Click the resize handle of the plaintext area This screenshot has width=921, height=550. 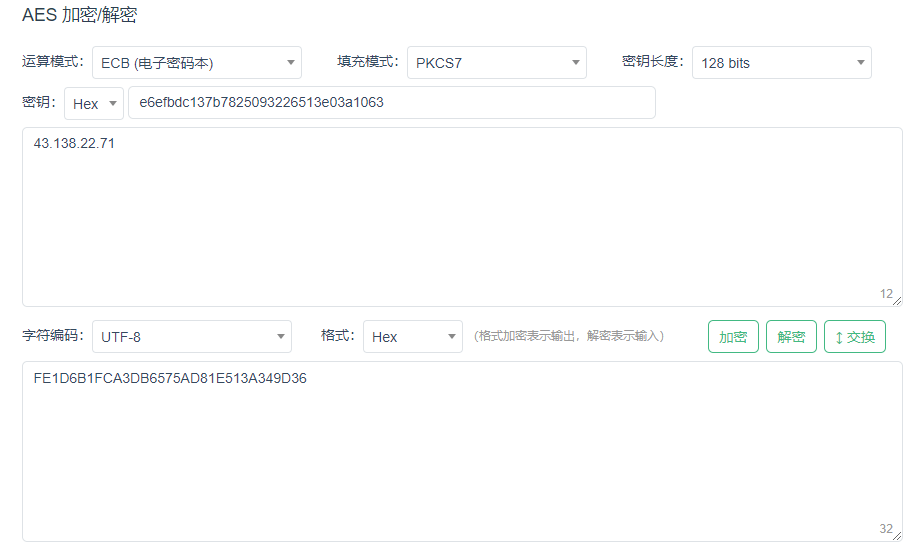click(x=897, y=301)
